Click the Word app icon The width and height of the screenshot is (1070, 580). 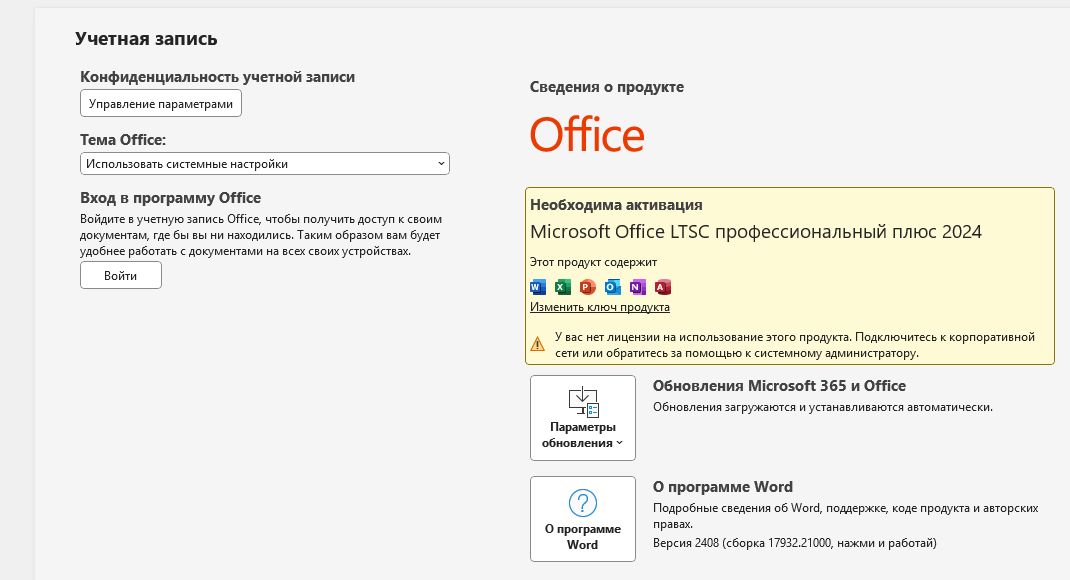538,287
